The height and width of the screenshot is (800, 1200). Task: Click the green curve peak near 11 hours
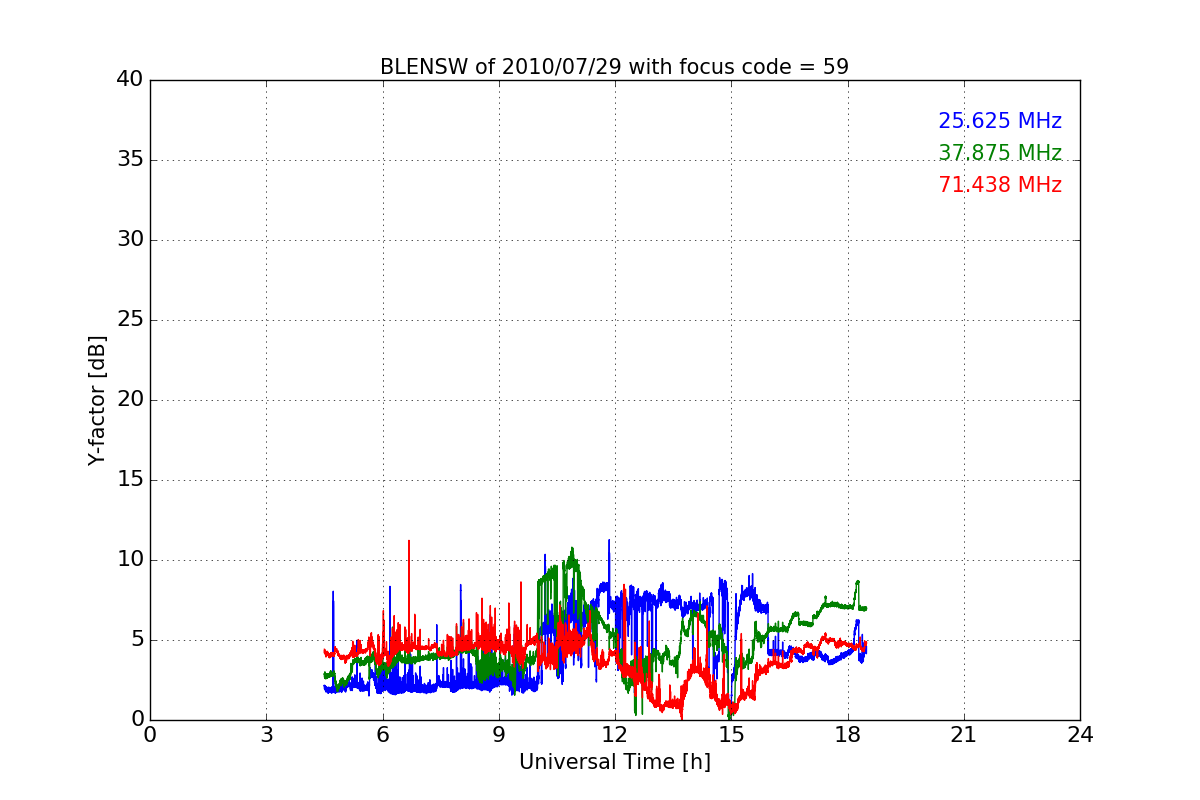coord(572,549)
